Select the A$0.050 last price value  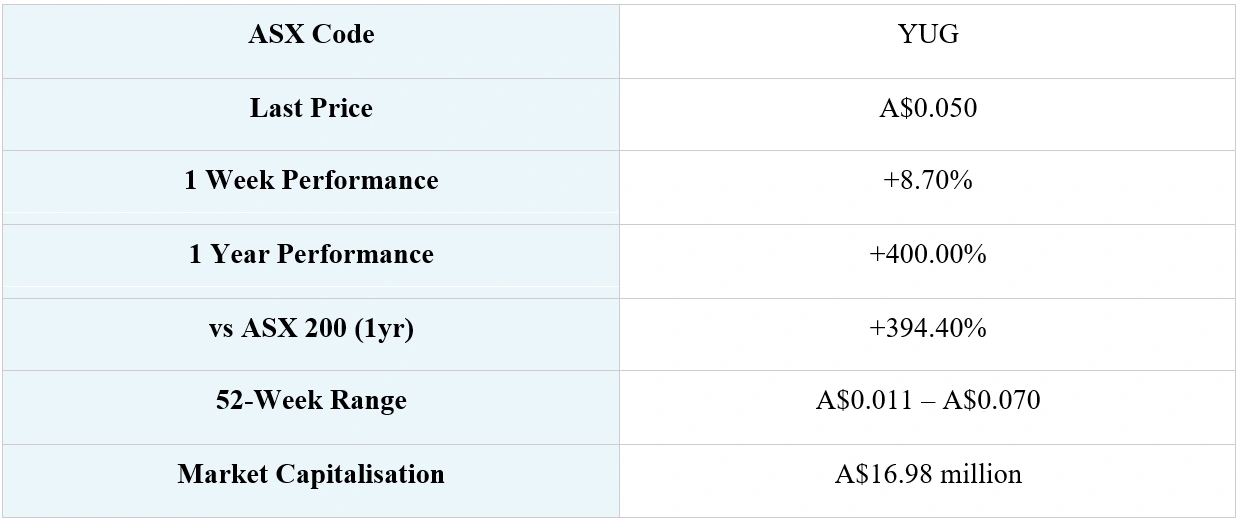click(928, 108)
